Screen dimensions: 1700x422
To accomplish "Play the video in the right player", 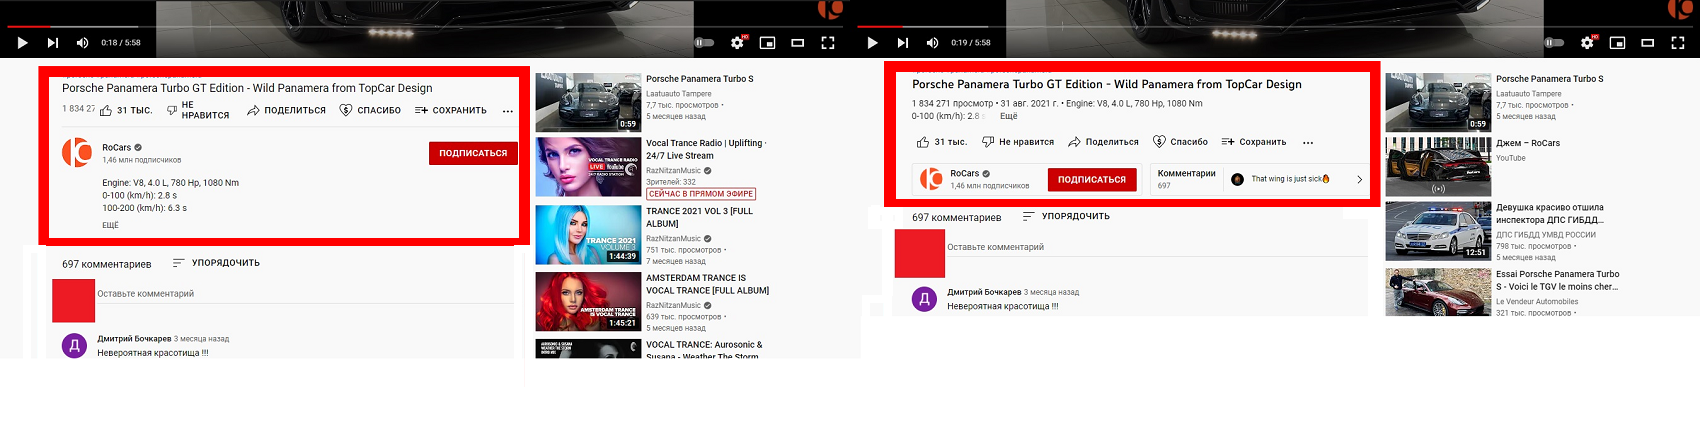I will 872,43.
